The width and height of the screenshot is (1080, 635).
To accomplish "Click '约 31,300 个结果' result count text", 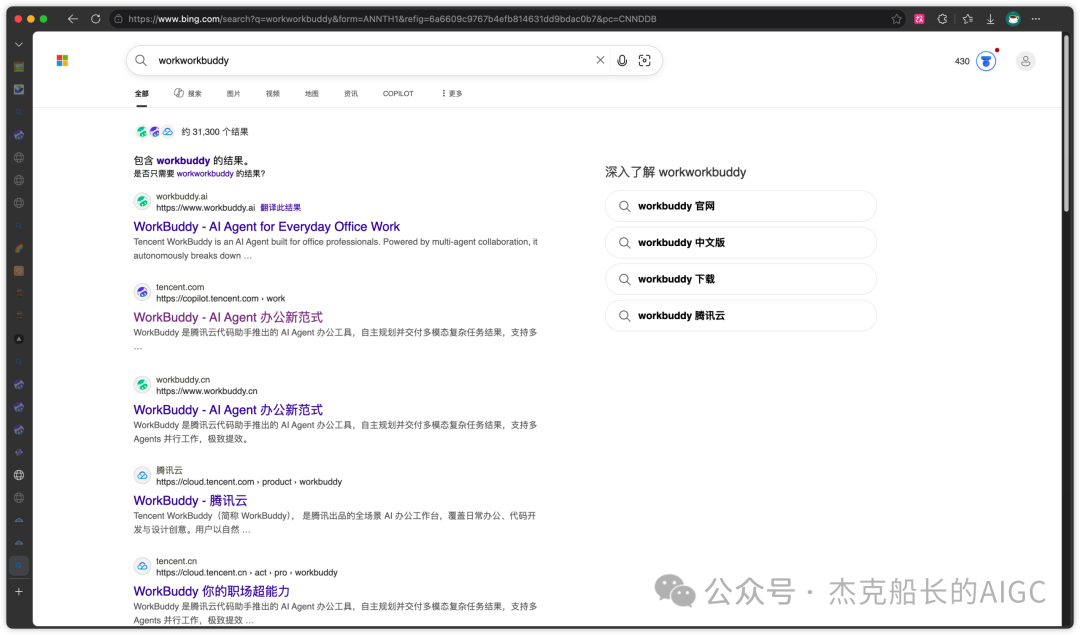I will click(215, 132).
